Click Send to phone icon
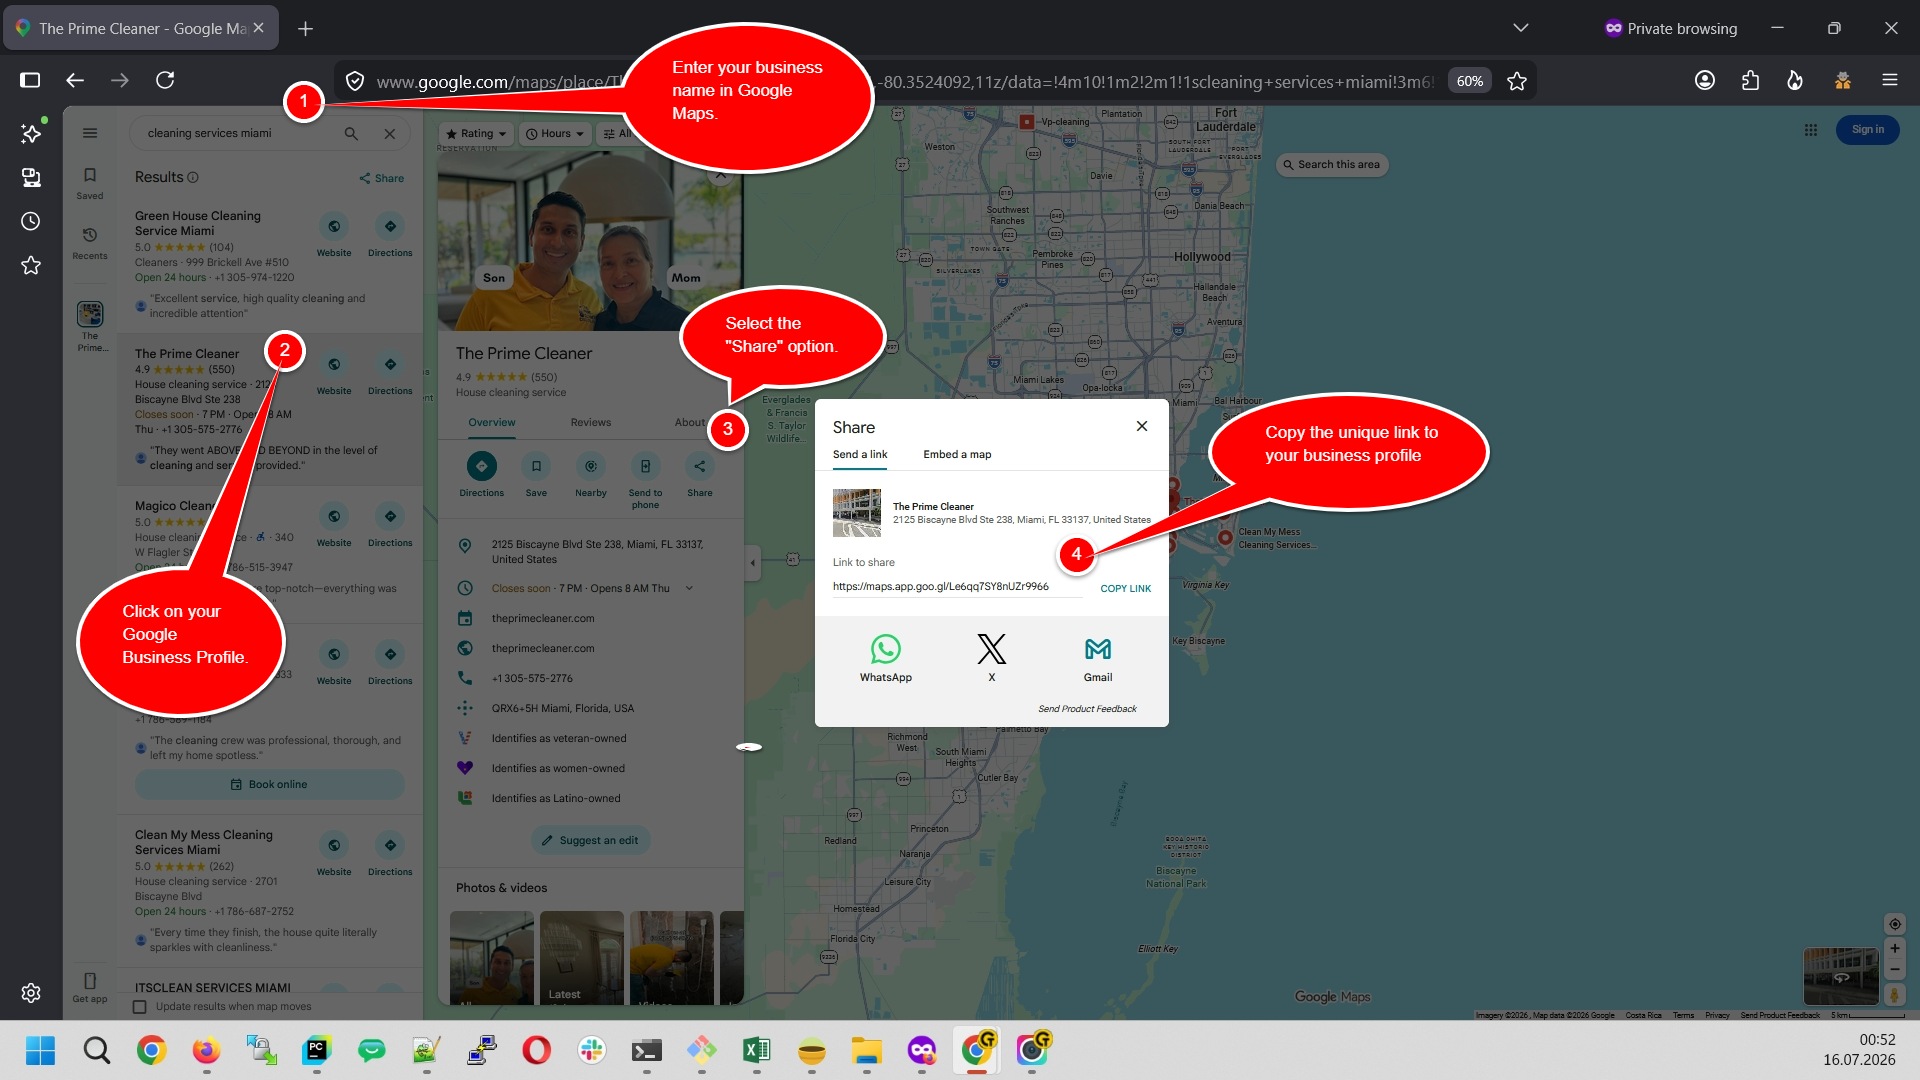The height and width of the screenshot is (1080, 1920). click(645, 466)
